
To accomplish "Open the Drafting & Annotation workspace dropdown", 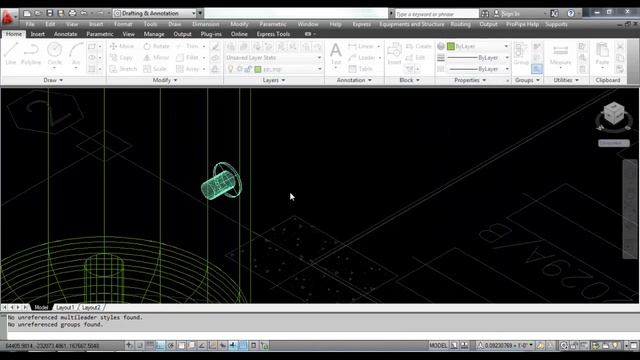I will [x=156, y=13].
